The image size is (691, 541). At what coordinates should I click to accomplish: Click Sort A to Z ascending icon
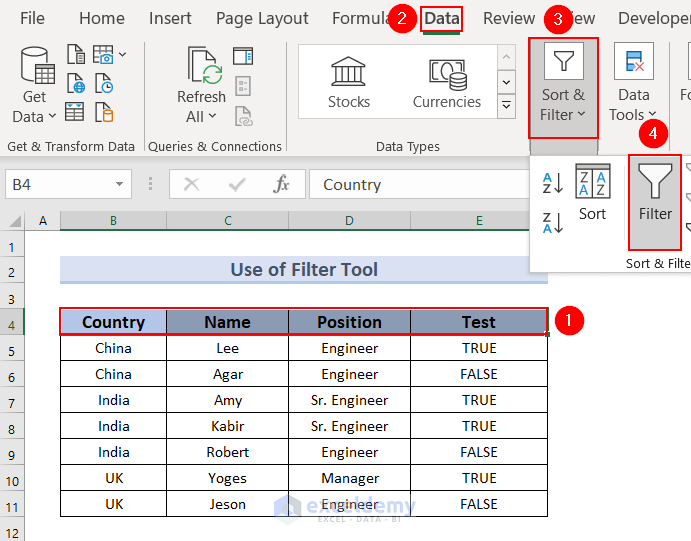[x=553, y=183]
